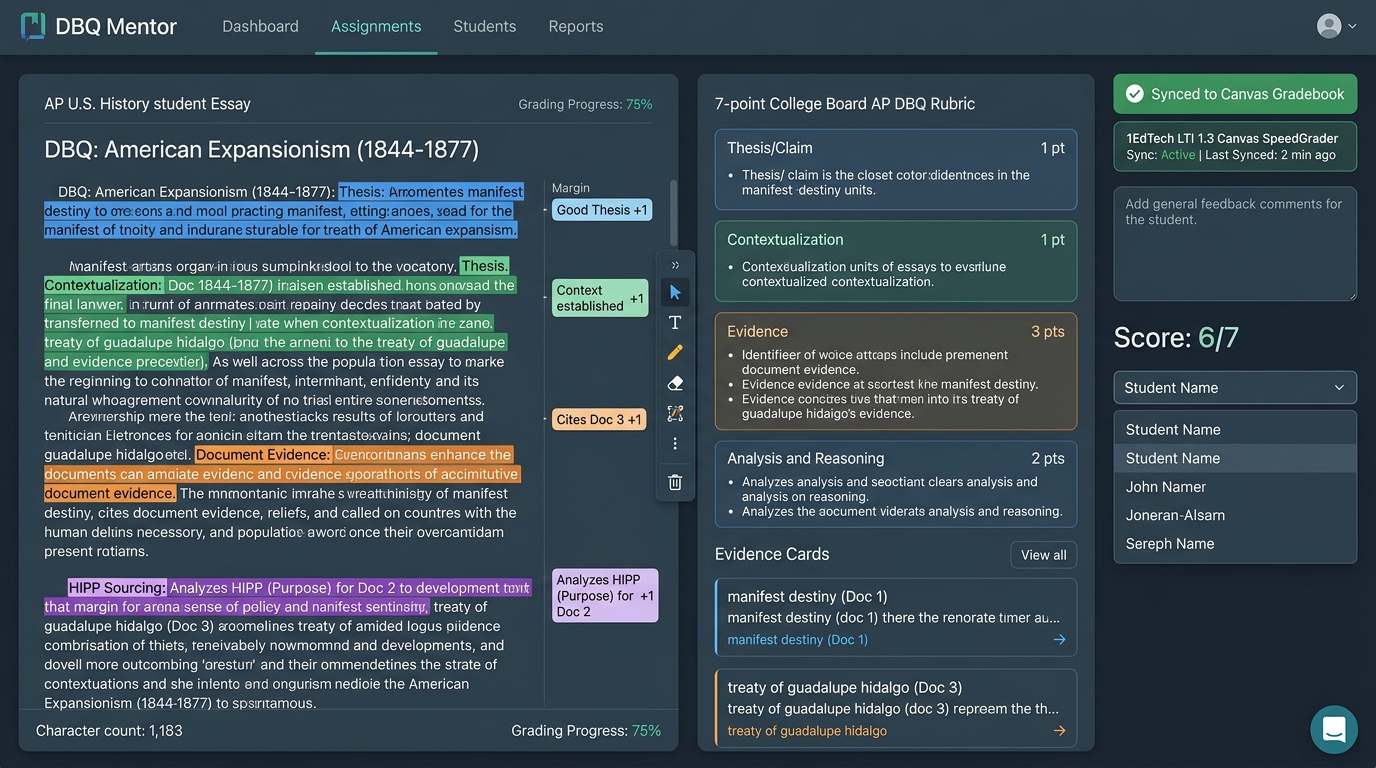Switch to the Assignments tab
The height and width of the screenshot is (768, 1376).
click(376, 27)
